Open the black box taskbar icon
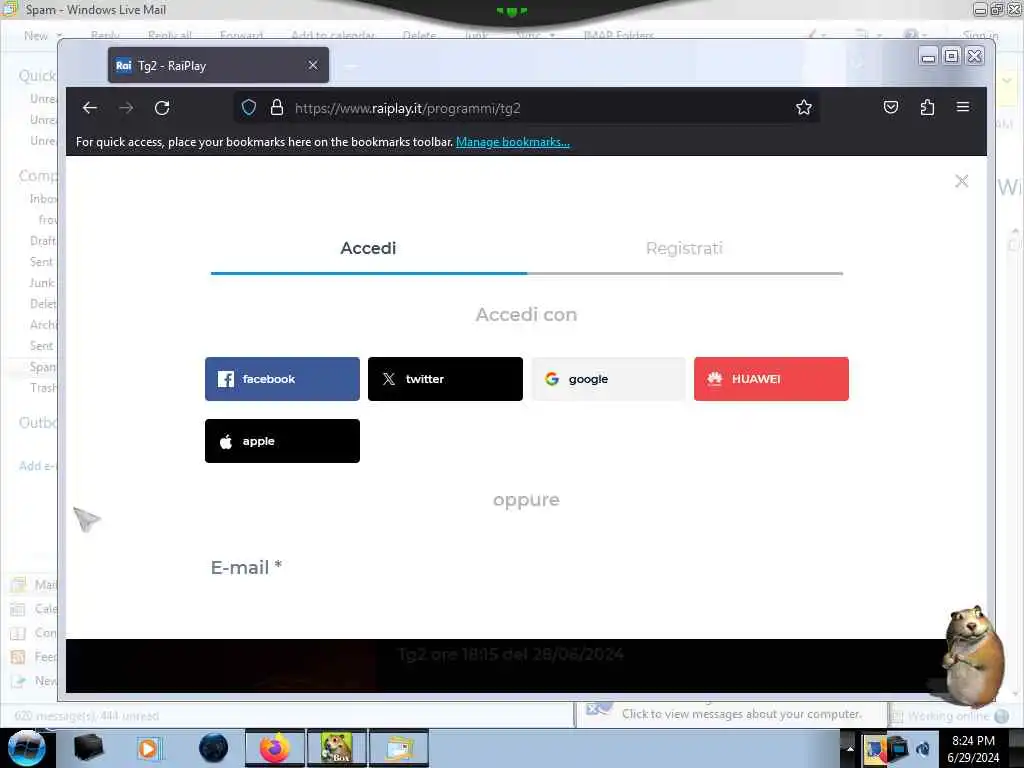 [88, 748]
